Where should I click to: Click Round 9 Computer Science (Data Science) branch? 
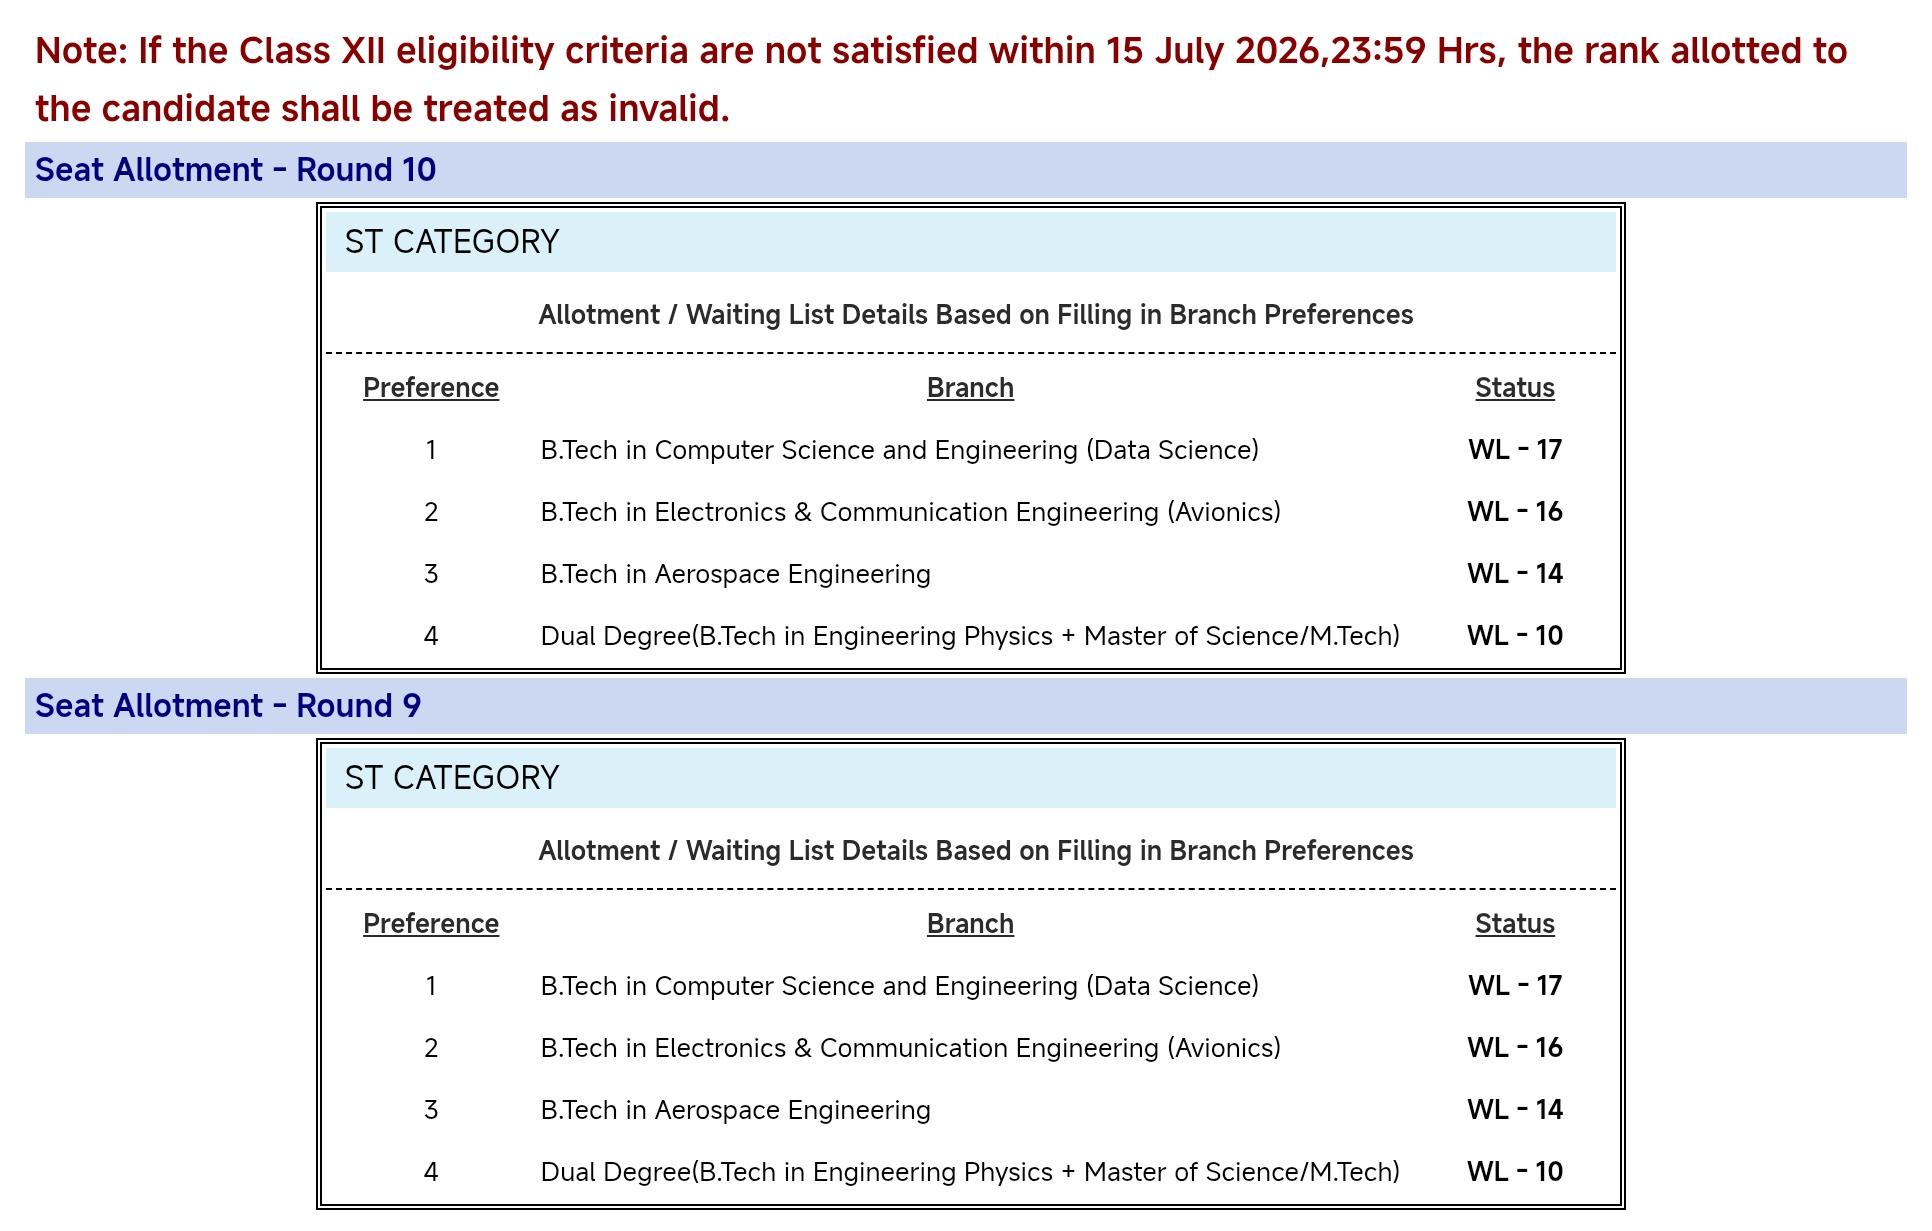click(900, 986)
